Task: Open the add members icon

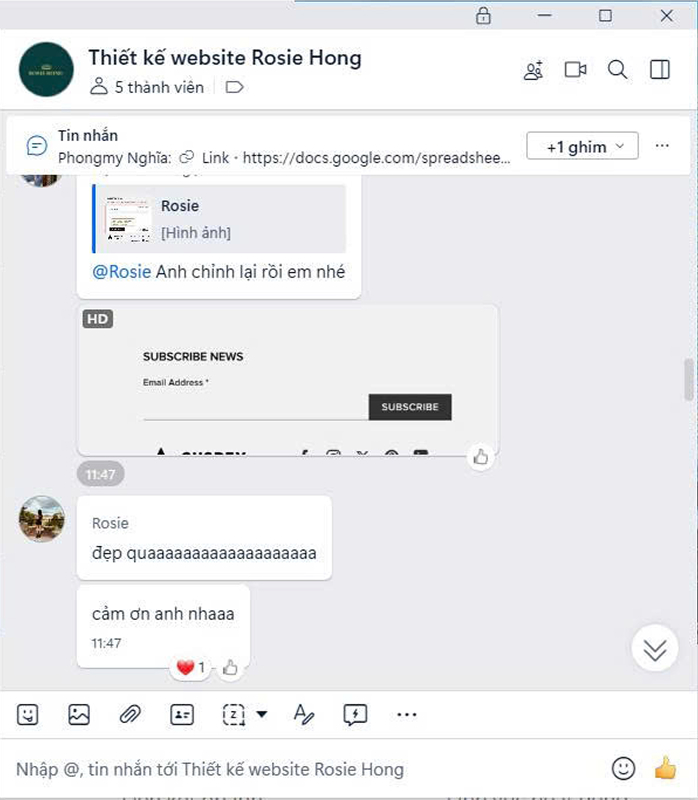Action: coord(533,70)
